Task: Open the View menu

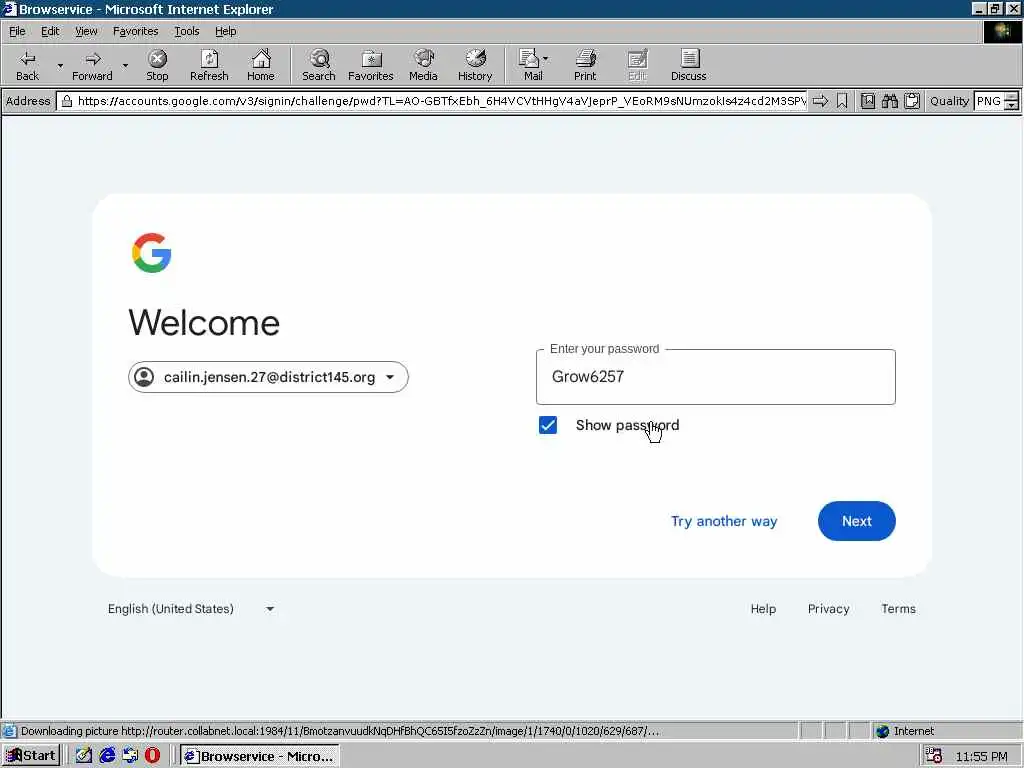Action: click(x=86, y=31)
